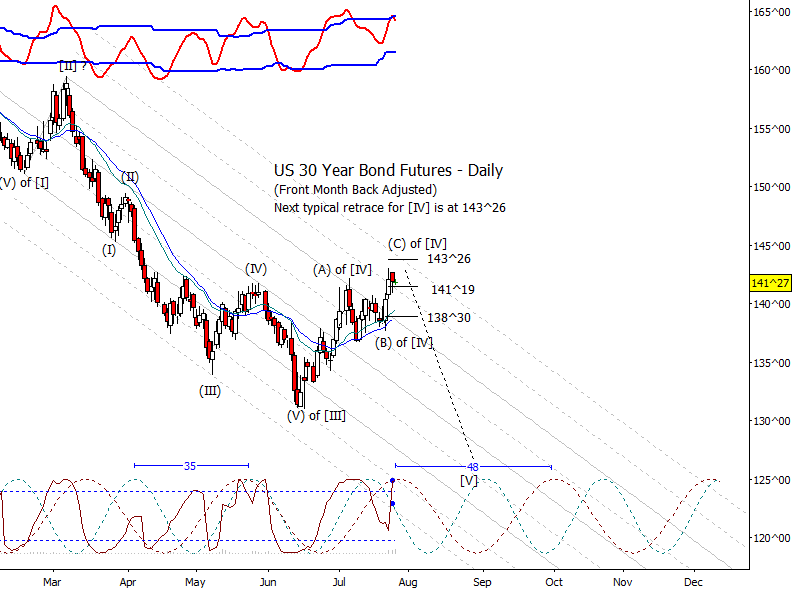The image size is (801, 601).
Task: Click the 125^00 price axis label
Action: (772, 480)
